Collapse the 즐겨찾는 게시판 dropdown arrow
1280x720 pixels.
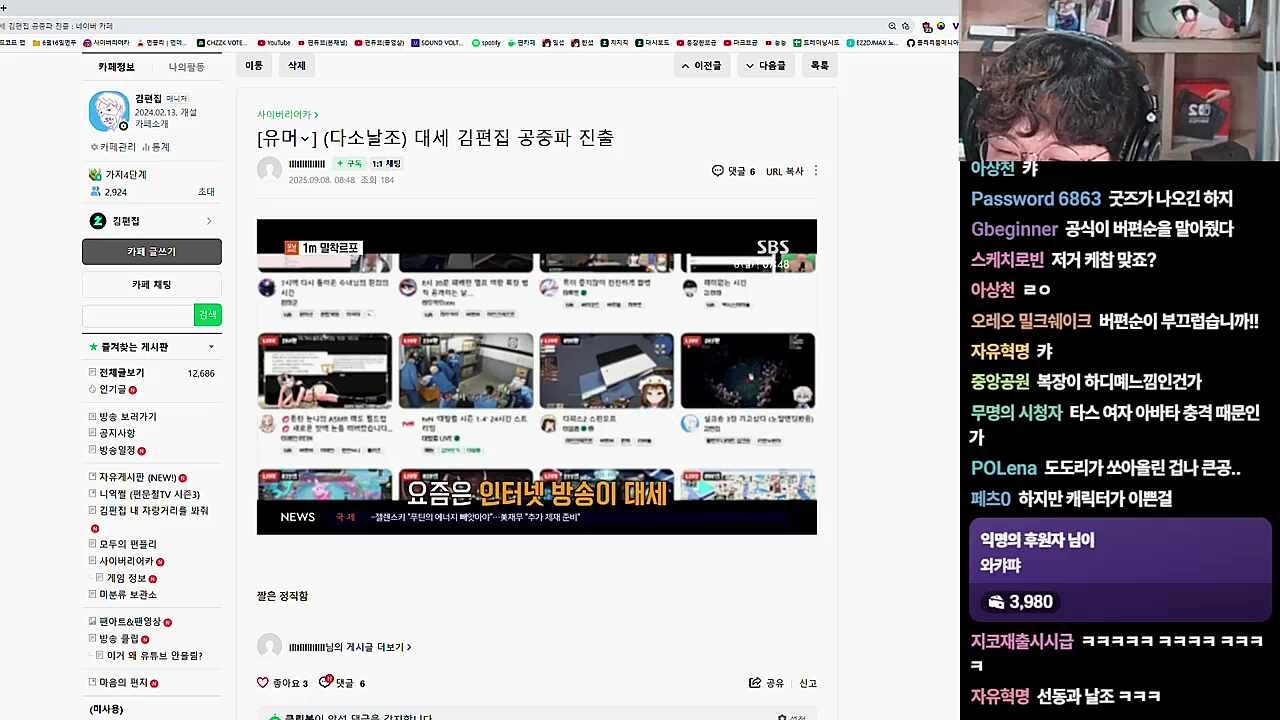(211, 347)
